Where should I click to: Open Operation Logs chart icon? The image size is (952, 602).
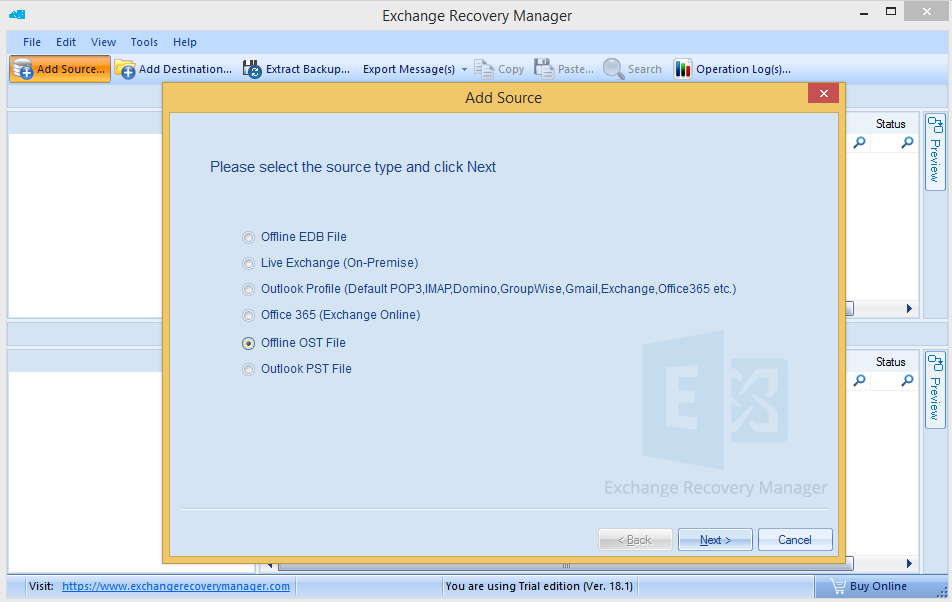(x=682, y=69)
